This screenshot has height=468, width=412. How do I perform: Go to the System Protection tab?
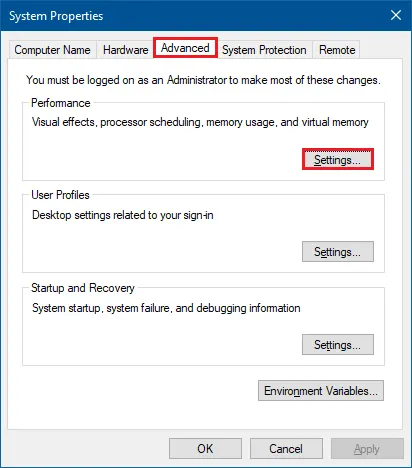tap(264, 50)
